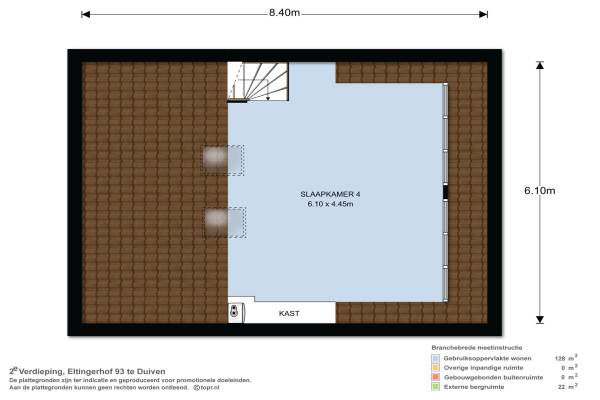
Task: Click the yellow Overige inpandige ruimte swatch
Action: click(x=436, y=367)
